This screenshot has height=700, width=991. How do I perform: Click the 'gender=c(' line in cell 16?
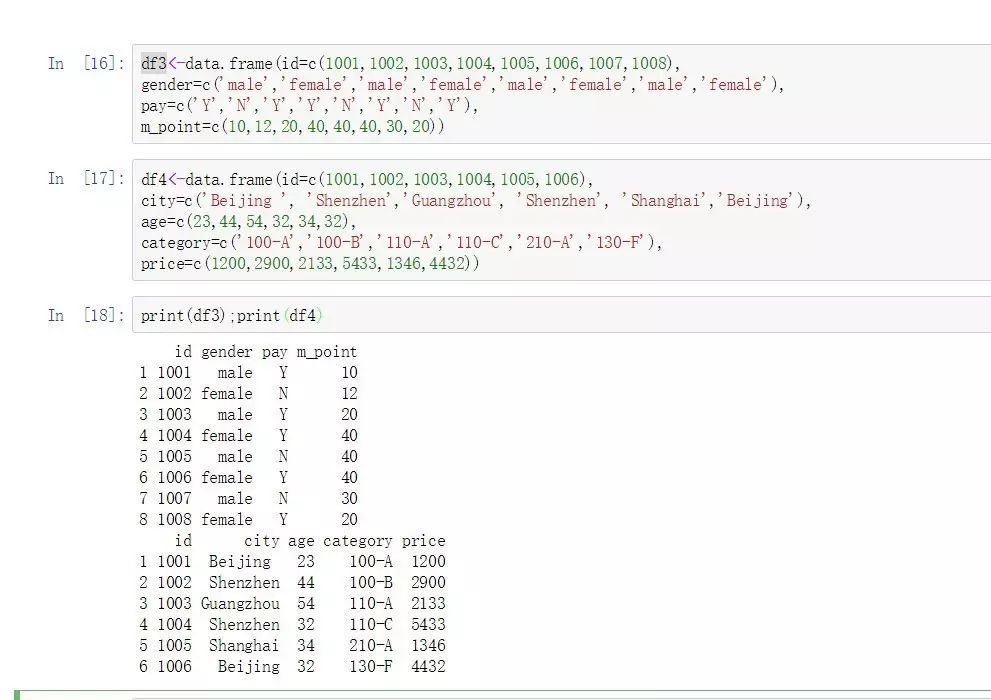[462, 85]
